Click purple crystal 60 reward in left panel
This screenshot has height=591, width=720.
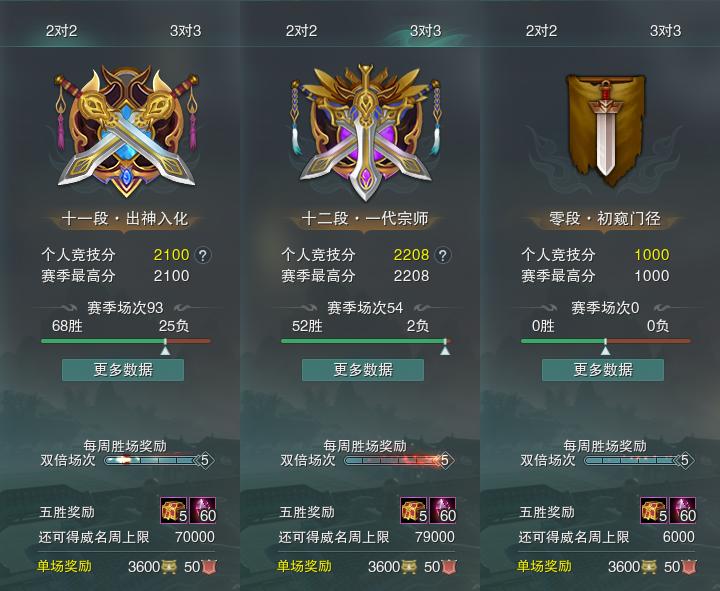click(202, 510)
